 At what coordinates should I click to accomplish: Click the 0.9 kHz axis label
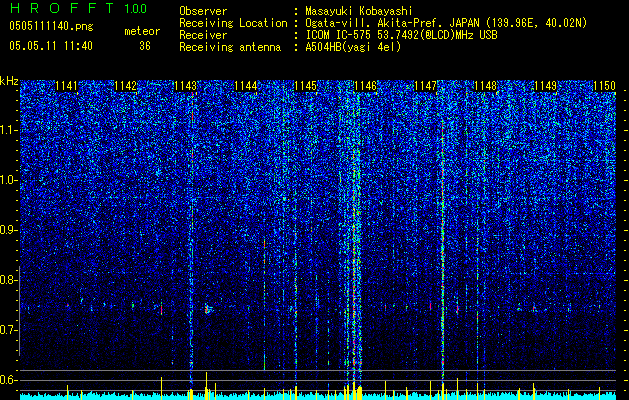[x=9, y=230]
